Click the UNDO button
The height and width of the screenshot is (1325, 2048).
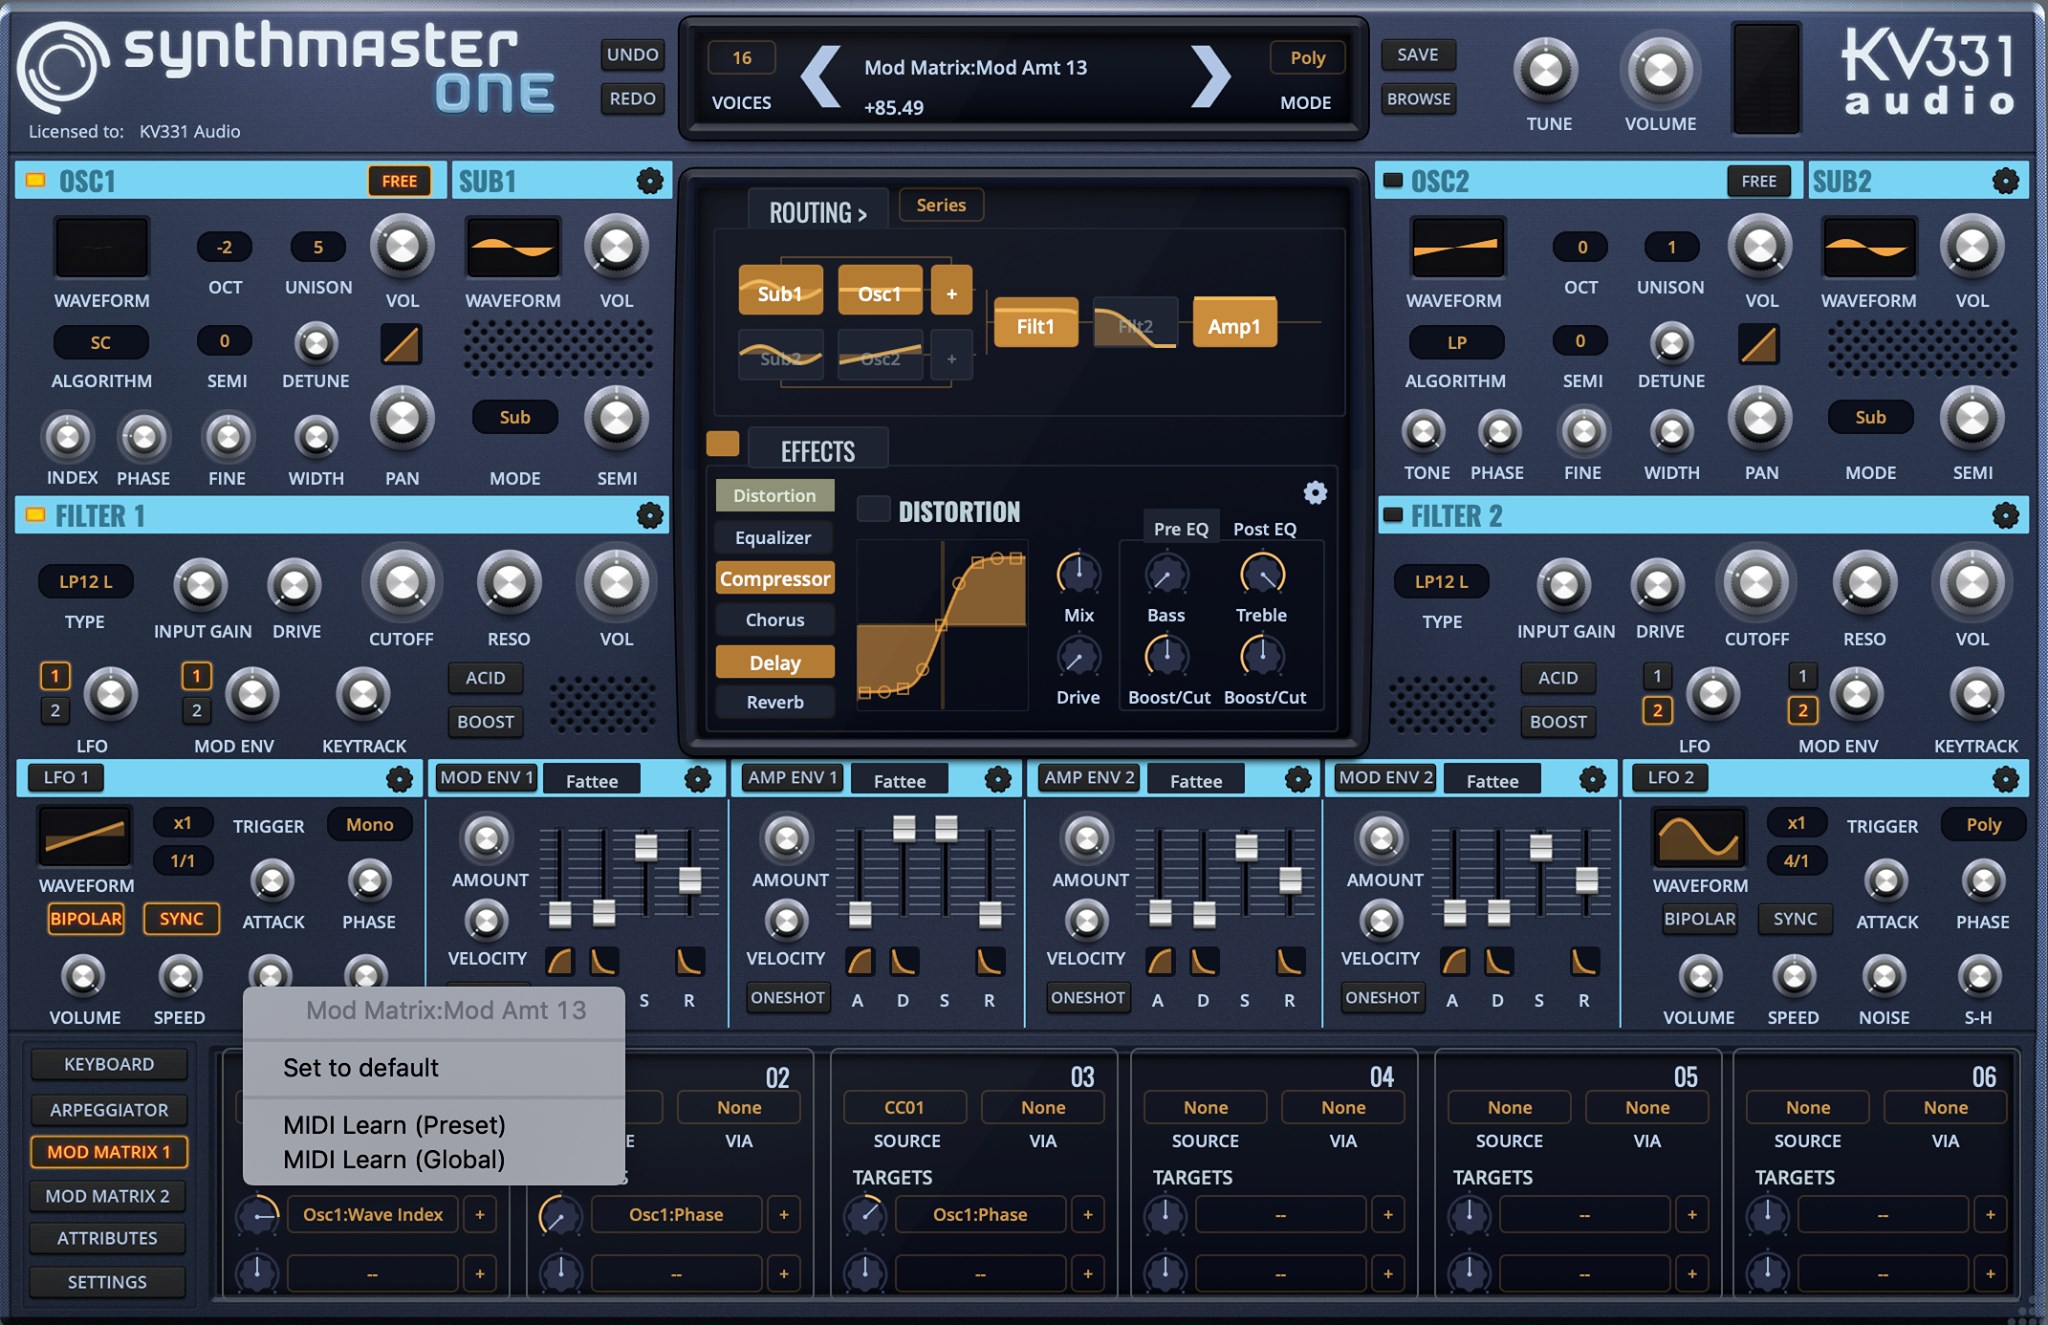631,55
